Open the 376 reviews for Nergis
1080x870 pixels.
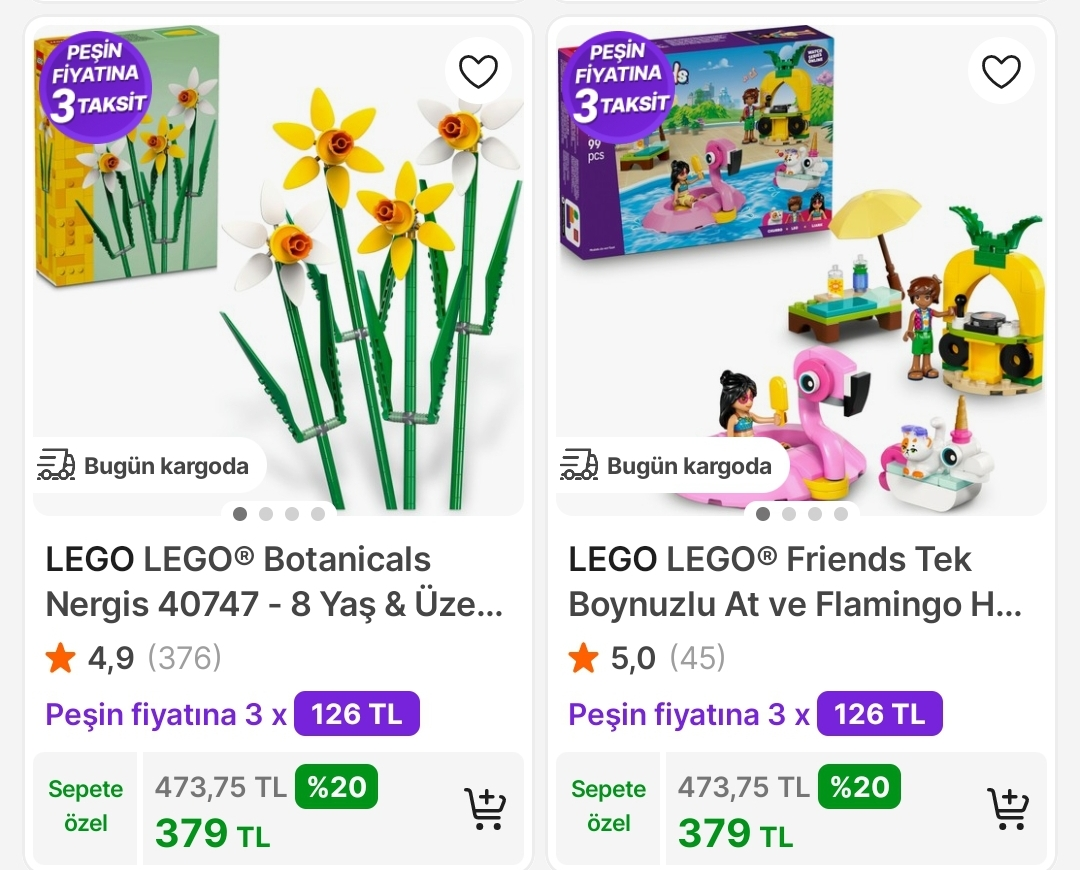184,658
